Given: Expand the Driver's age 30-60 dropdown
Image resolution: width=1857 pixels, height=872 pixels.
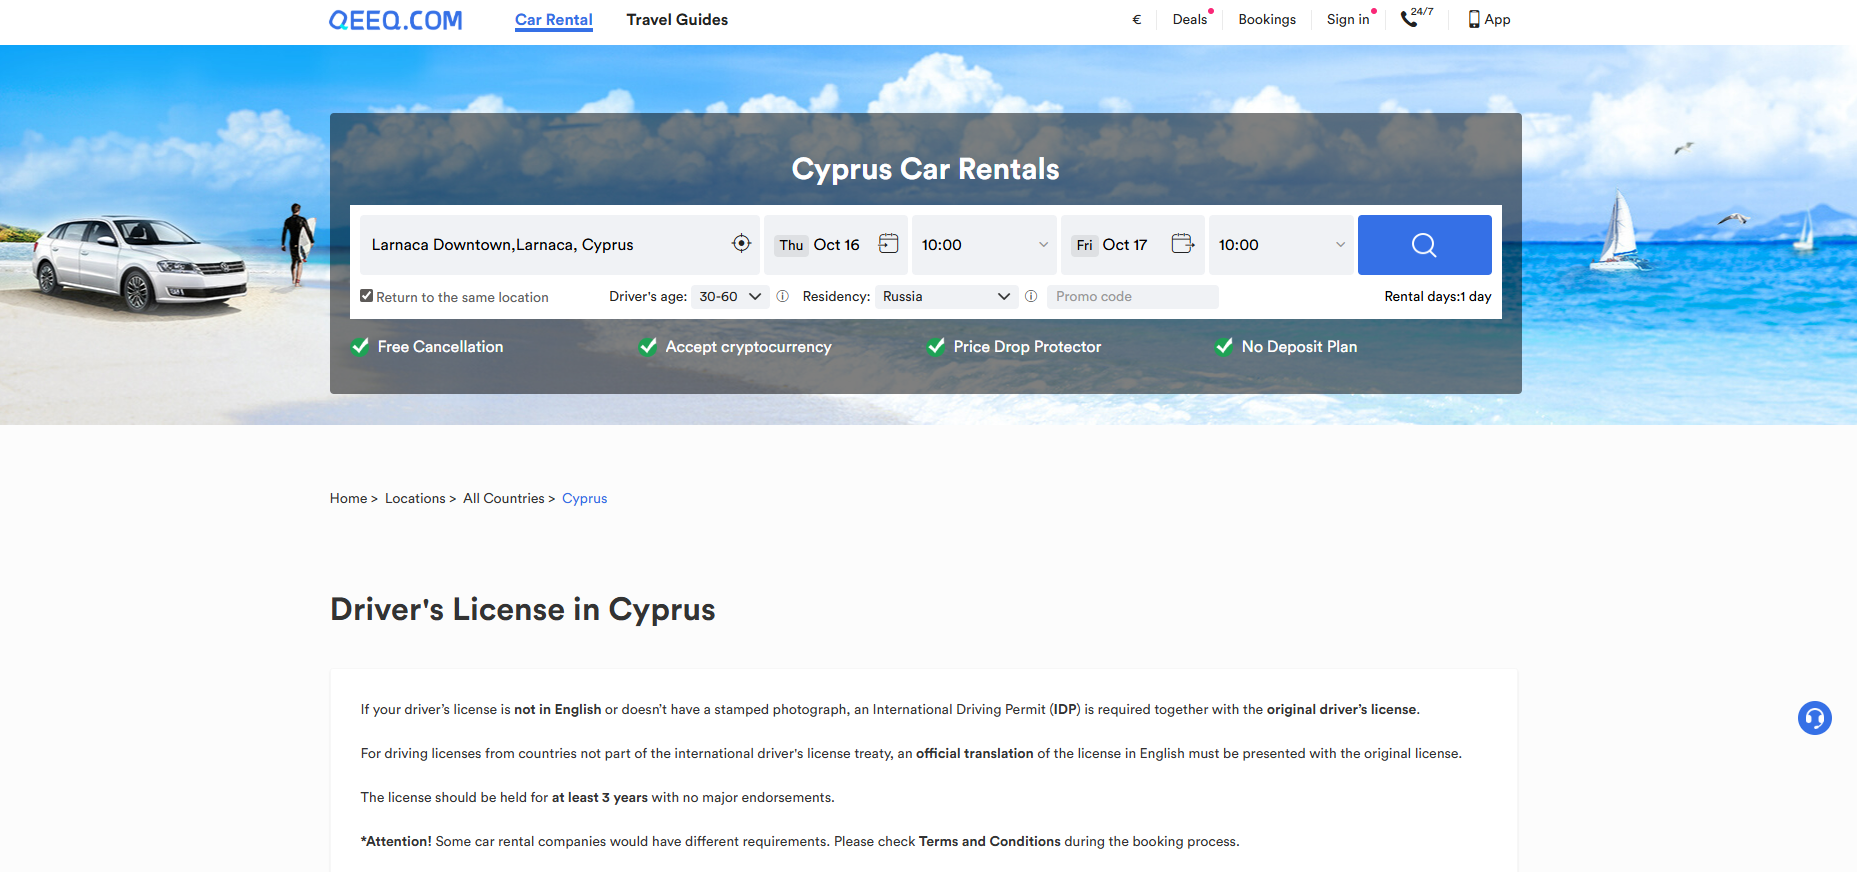Looking at the screenshot, I should [x=730, y=297].
